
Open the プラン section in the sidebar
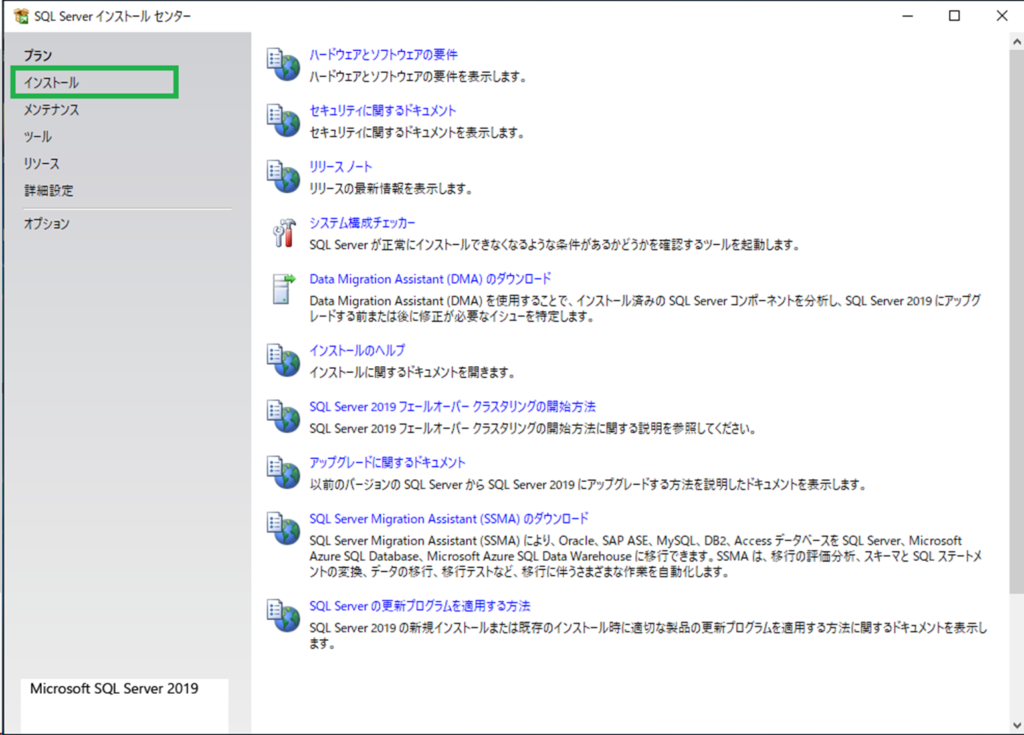(38, 56)
